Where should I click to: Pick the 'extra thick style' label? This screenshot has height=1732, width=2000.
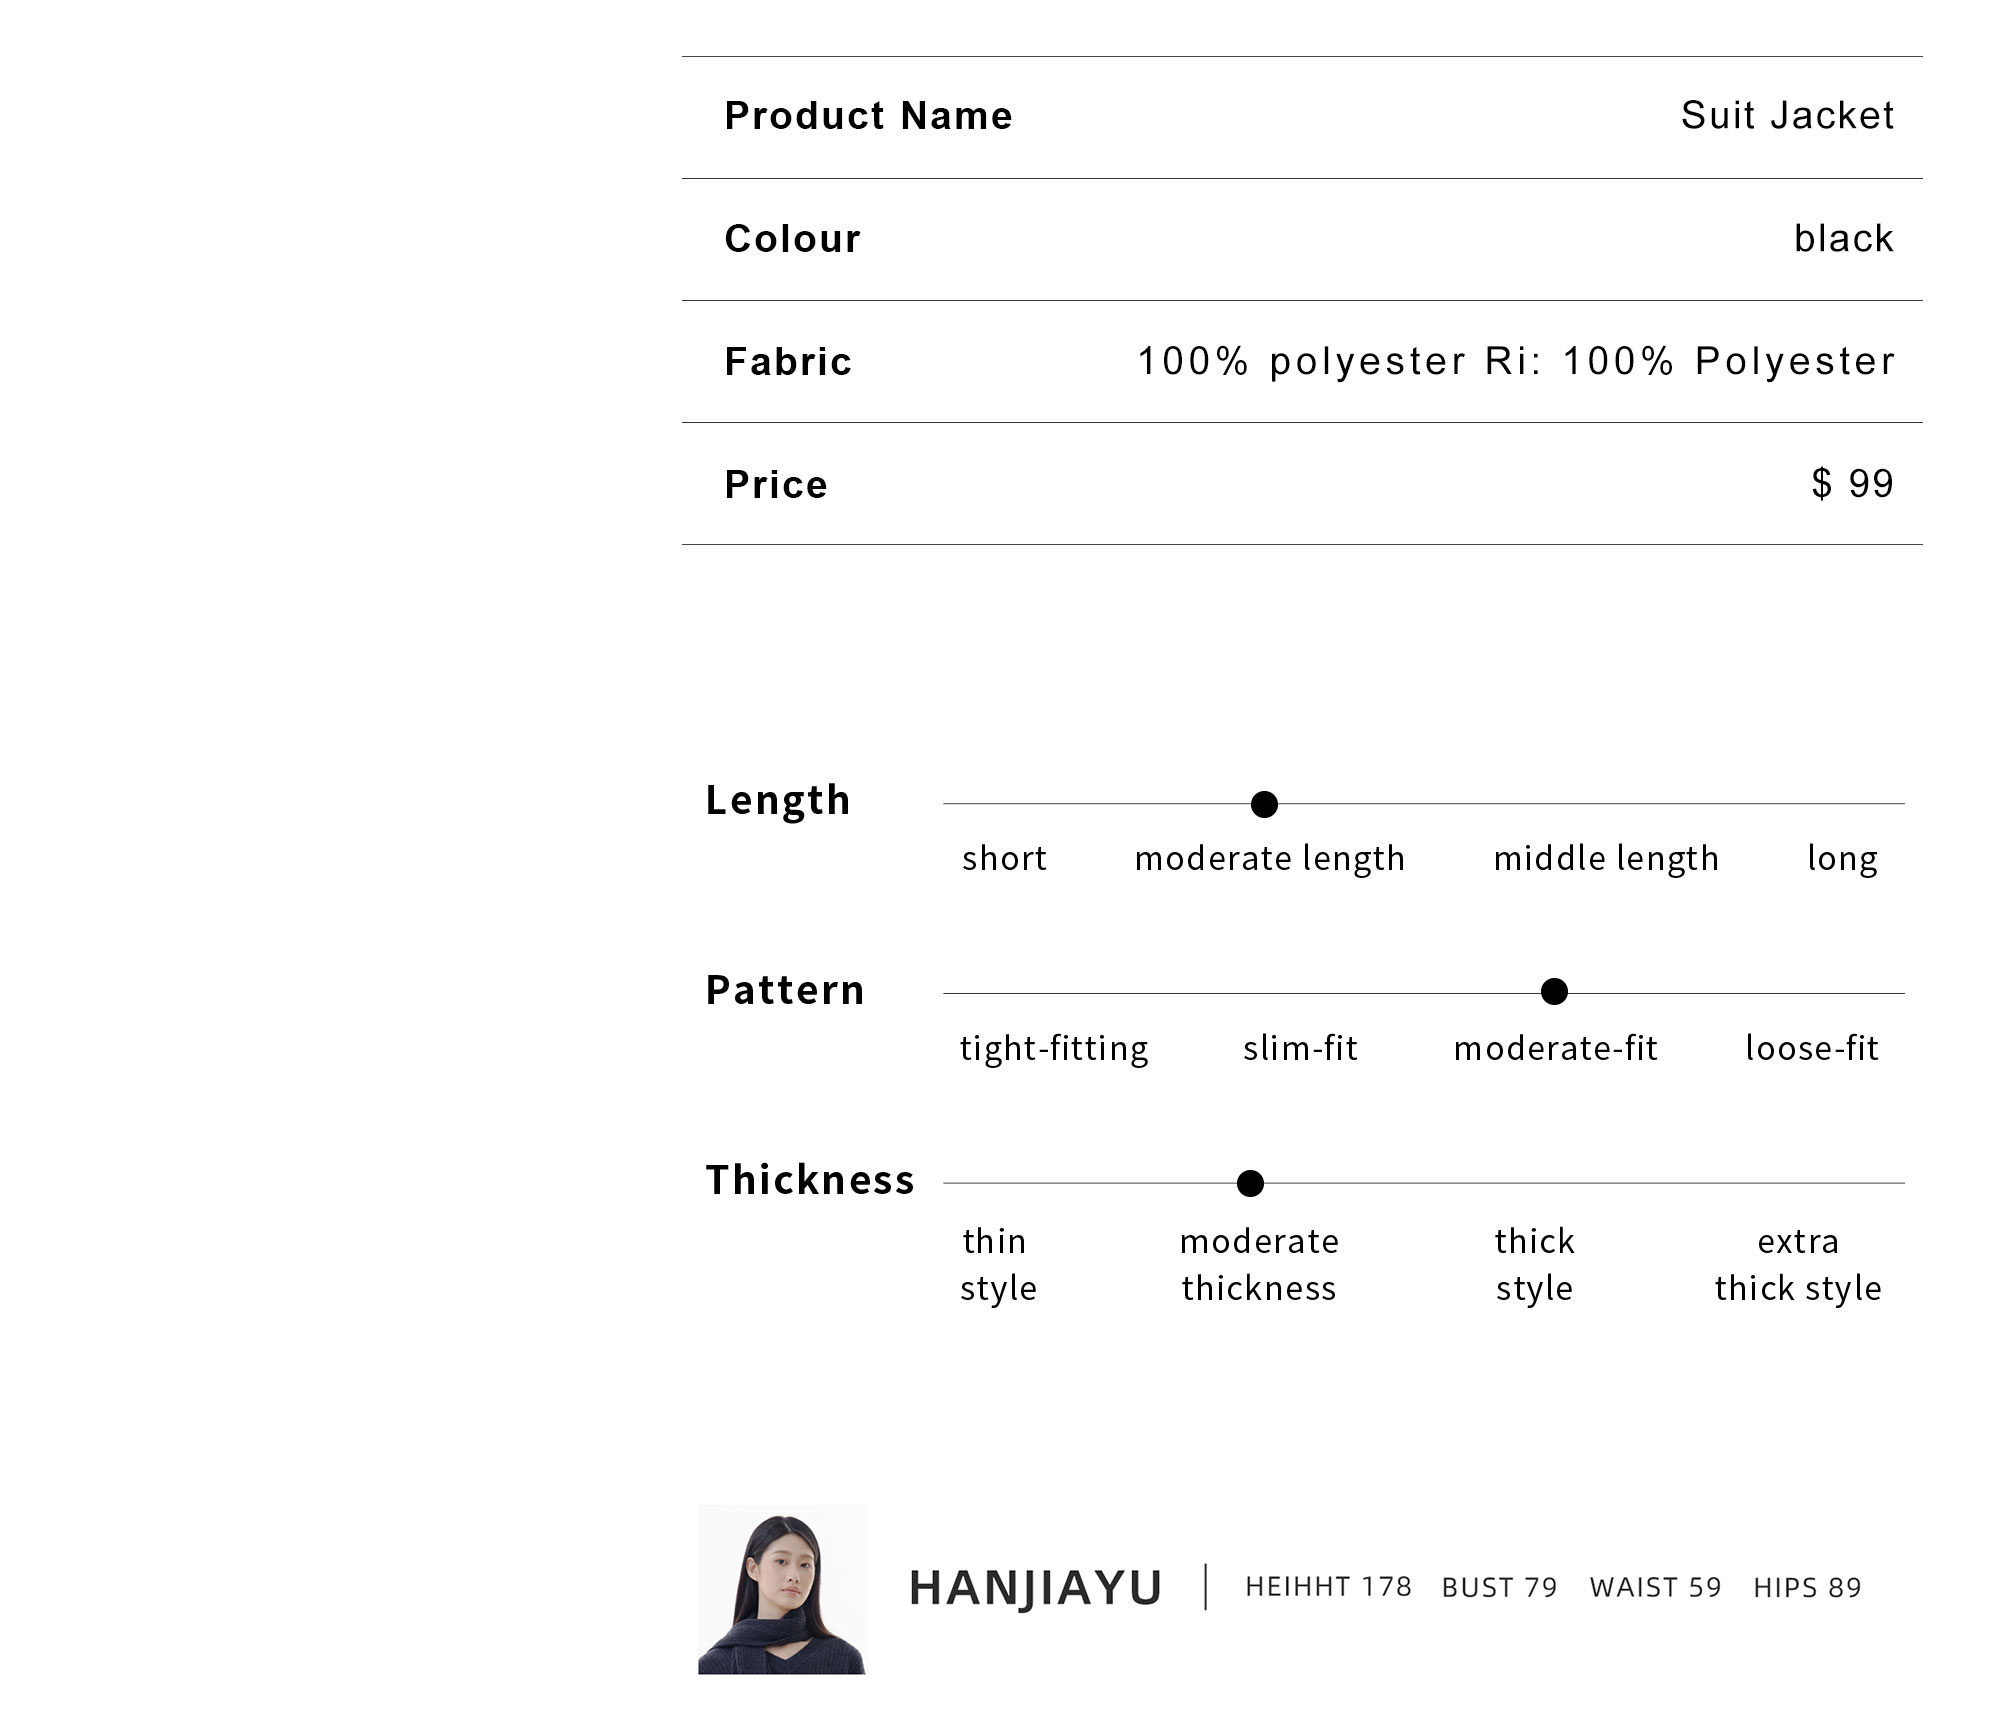[x=1798, y=1265]
